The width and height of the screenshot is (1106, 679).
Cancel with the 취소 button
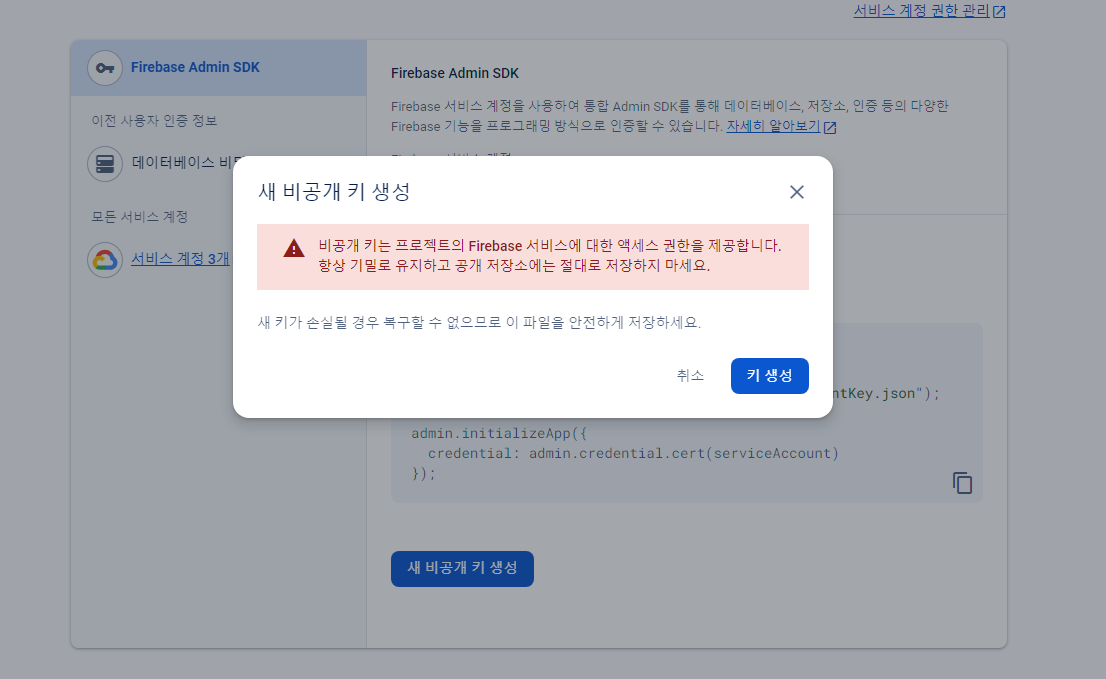[690, 376]
